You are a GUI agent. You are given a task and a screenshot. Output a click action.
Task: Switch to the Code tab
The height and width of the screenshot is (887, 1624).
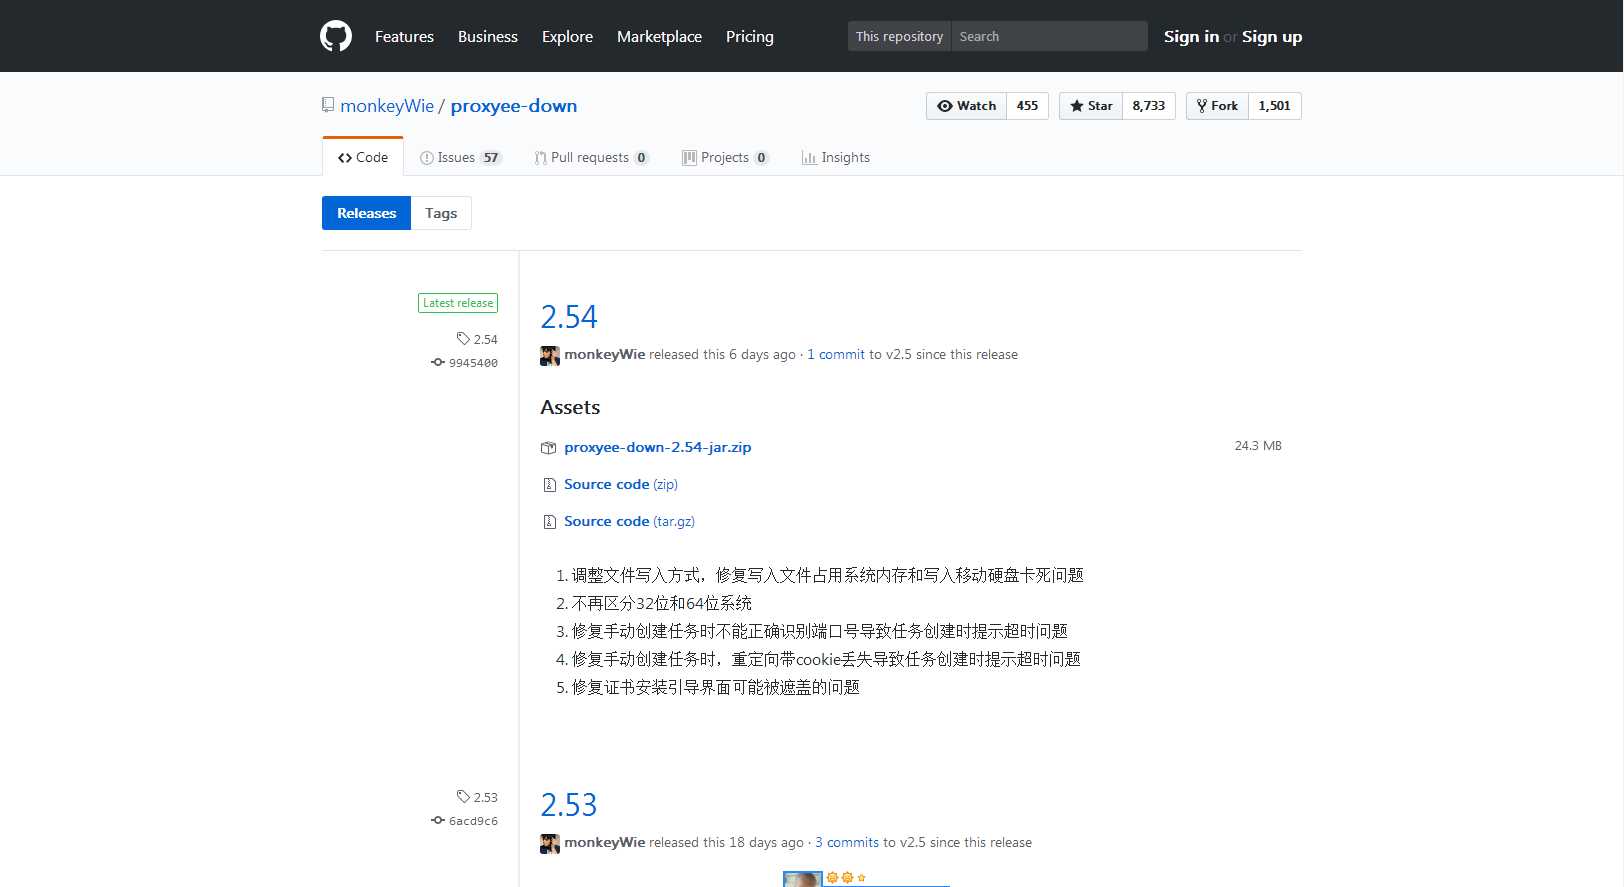[363, 157]
